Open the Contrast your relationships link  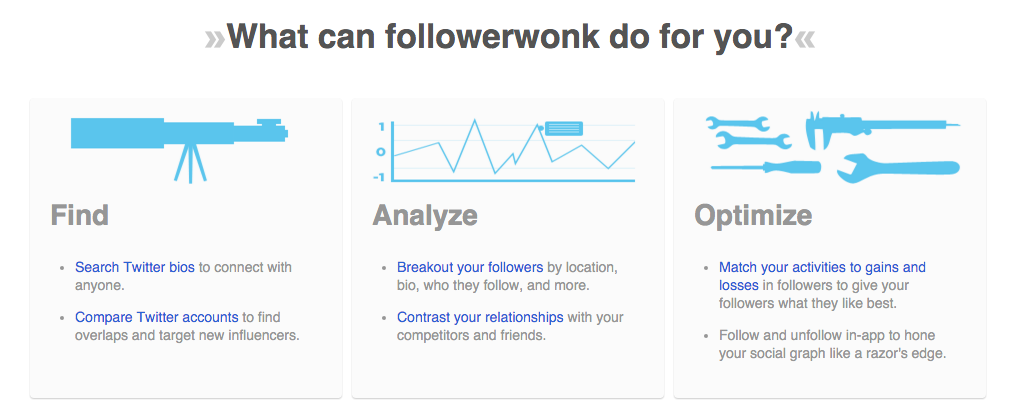tap(480, 317)
